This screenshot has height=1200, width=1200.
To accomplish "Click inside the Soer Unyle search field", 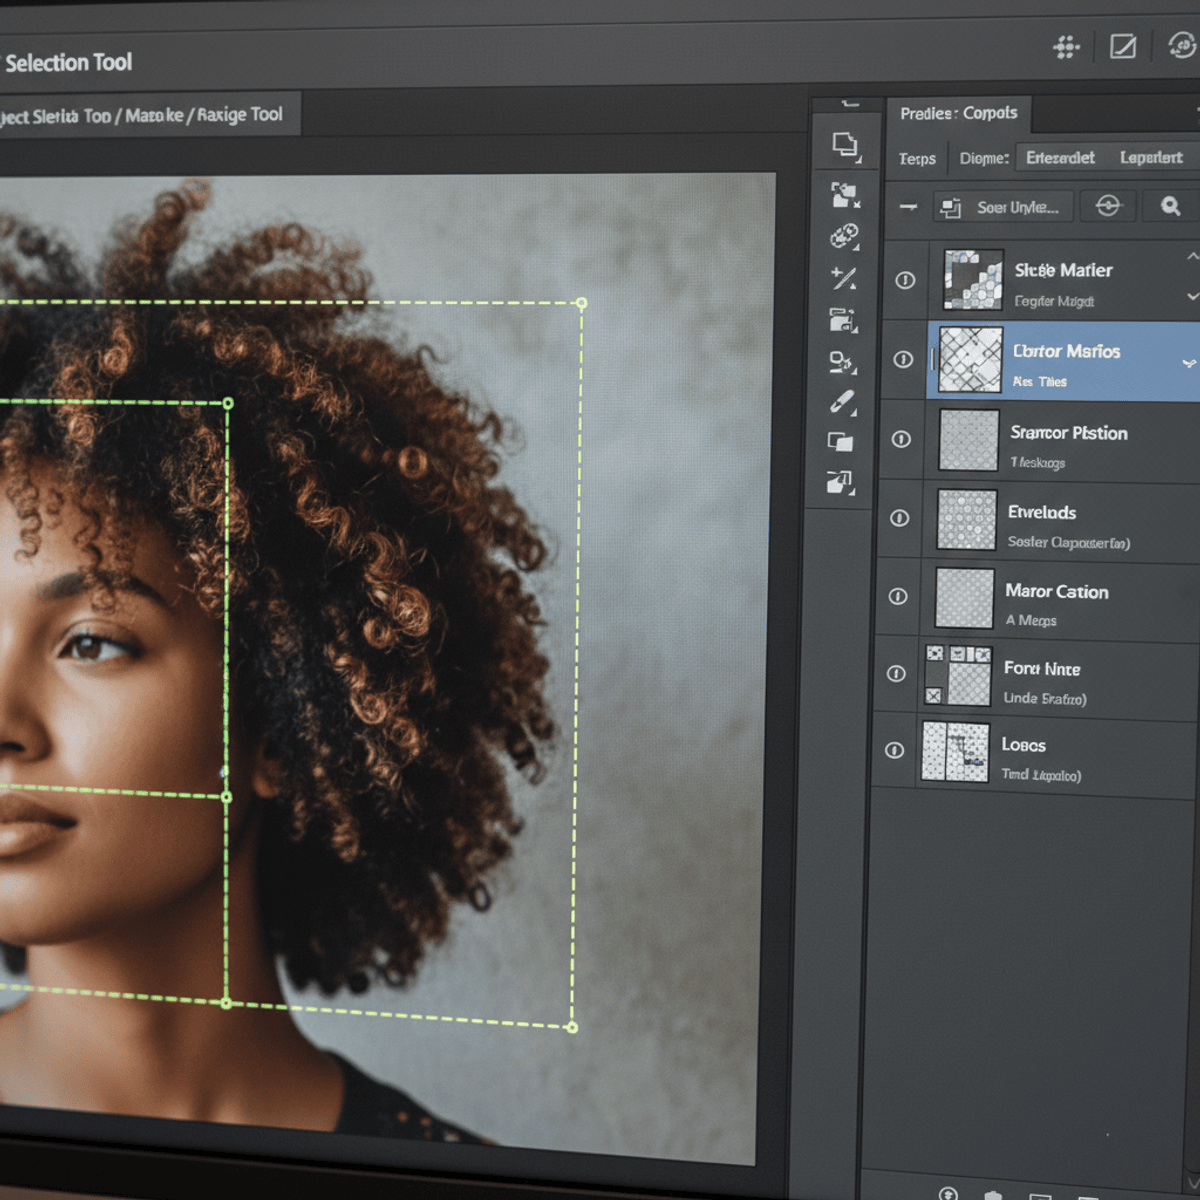I will tap(1003, 206).
